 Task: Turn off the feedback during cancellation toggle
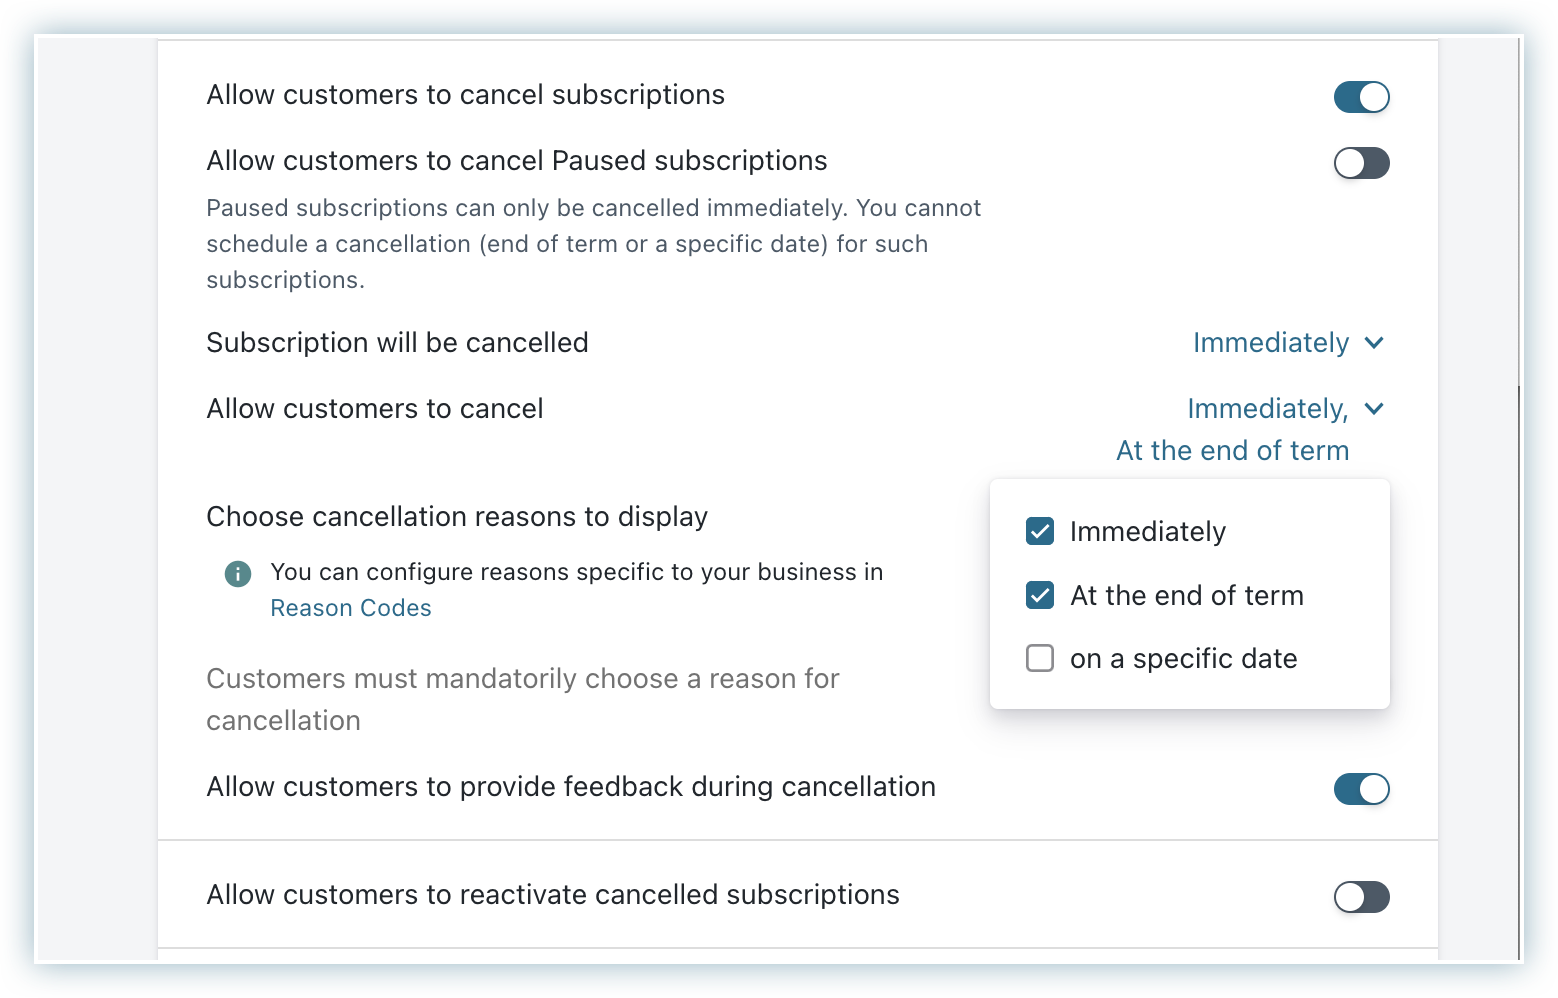coord(1361,789)
